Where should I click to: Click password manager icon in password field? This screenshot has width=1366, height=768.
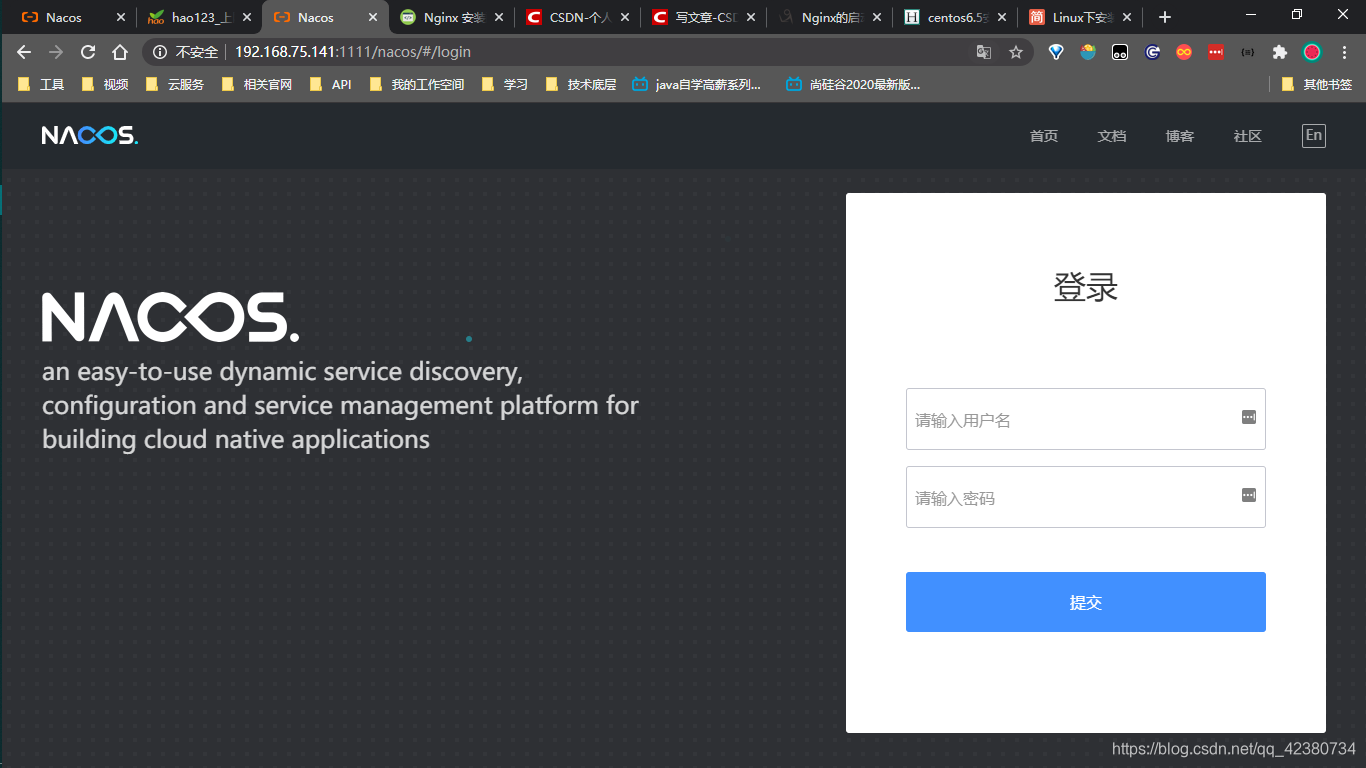(1249, 495)
